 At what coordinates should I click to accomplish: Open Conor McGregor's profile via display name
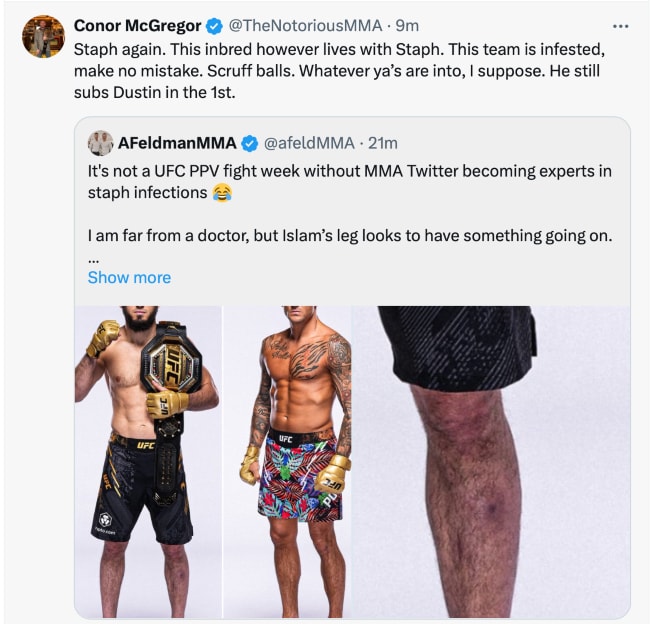[137, 26]
